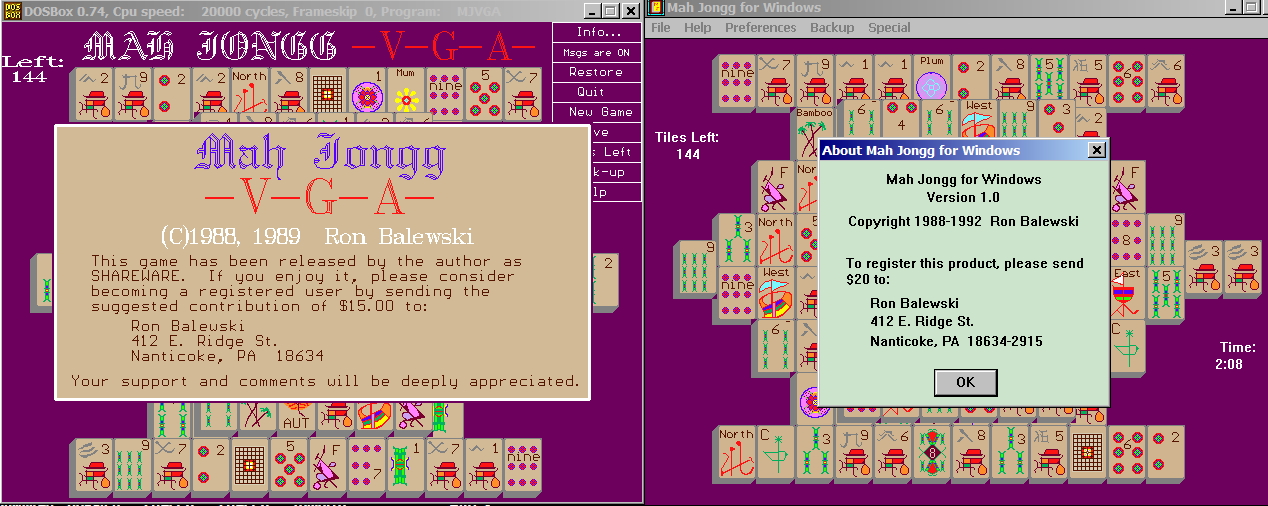
Task: Close the About Mah Jongg for Windows dialog
Action: pos(1096,150)
